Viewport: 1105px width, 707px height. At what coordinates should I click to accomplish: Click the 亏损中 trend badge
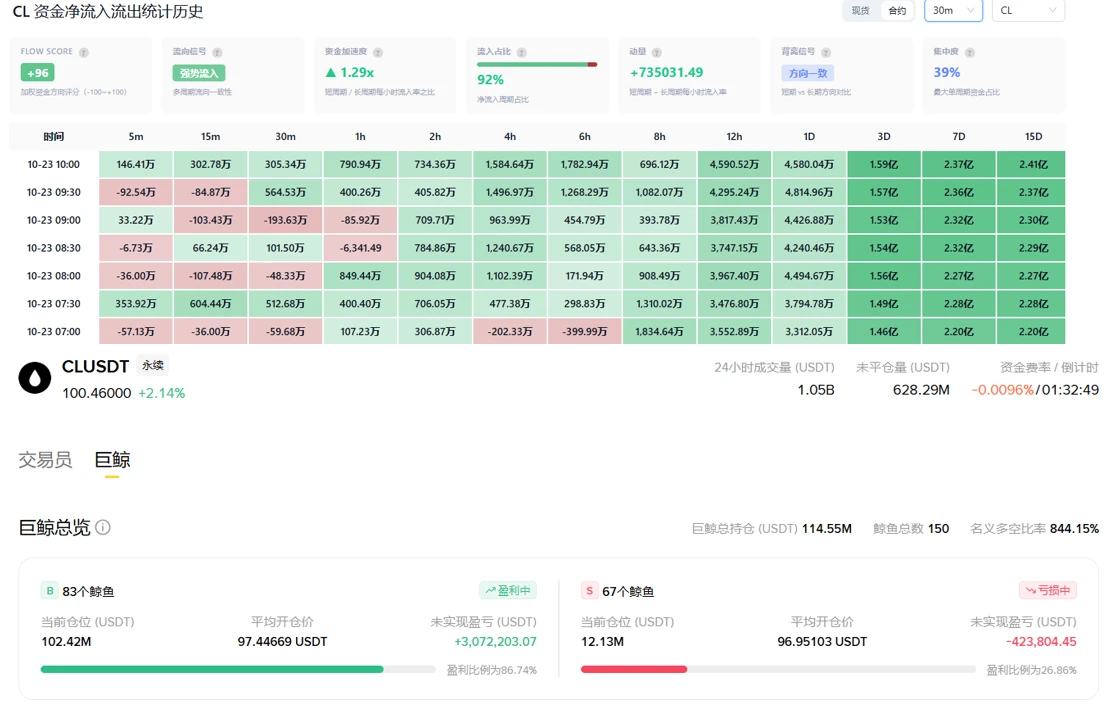click(x=1048, y=591)
